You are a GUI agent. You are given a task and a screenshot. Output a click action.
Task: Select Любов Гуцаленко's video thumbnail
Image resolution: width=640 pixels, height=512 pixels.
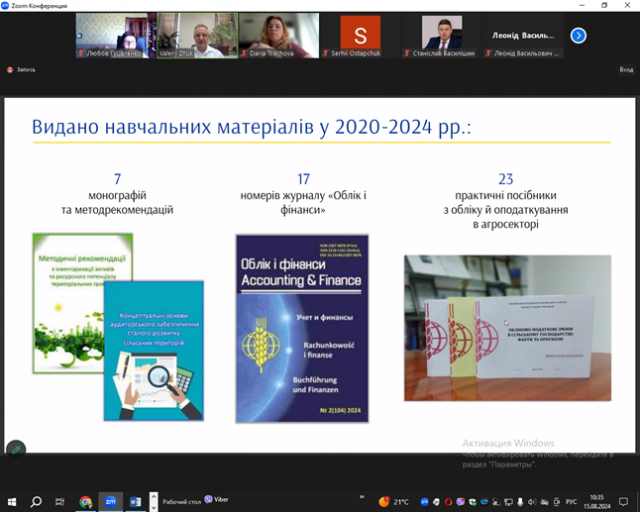[116, 35]
